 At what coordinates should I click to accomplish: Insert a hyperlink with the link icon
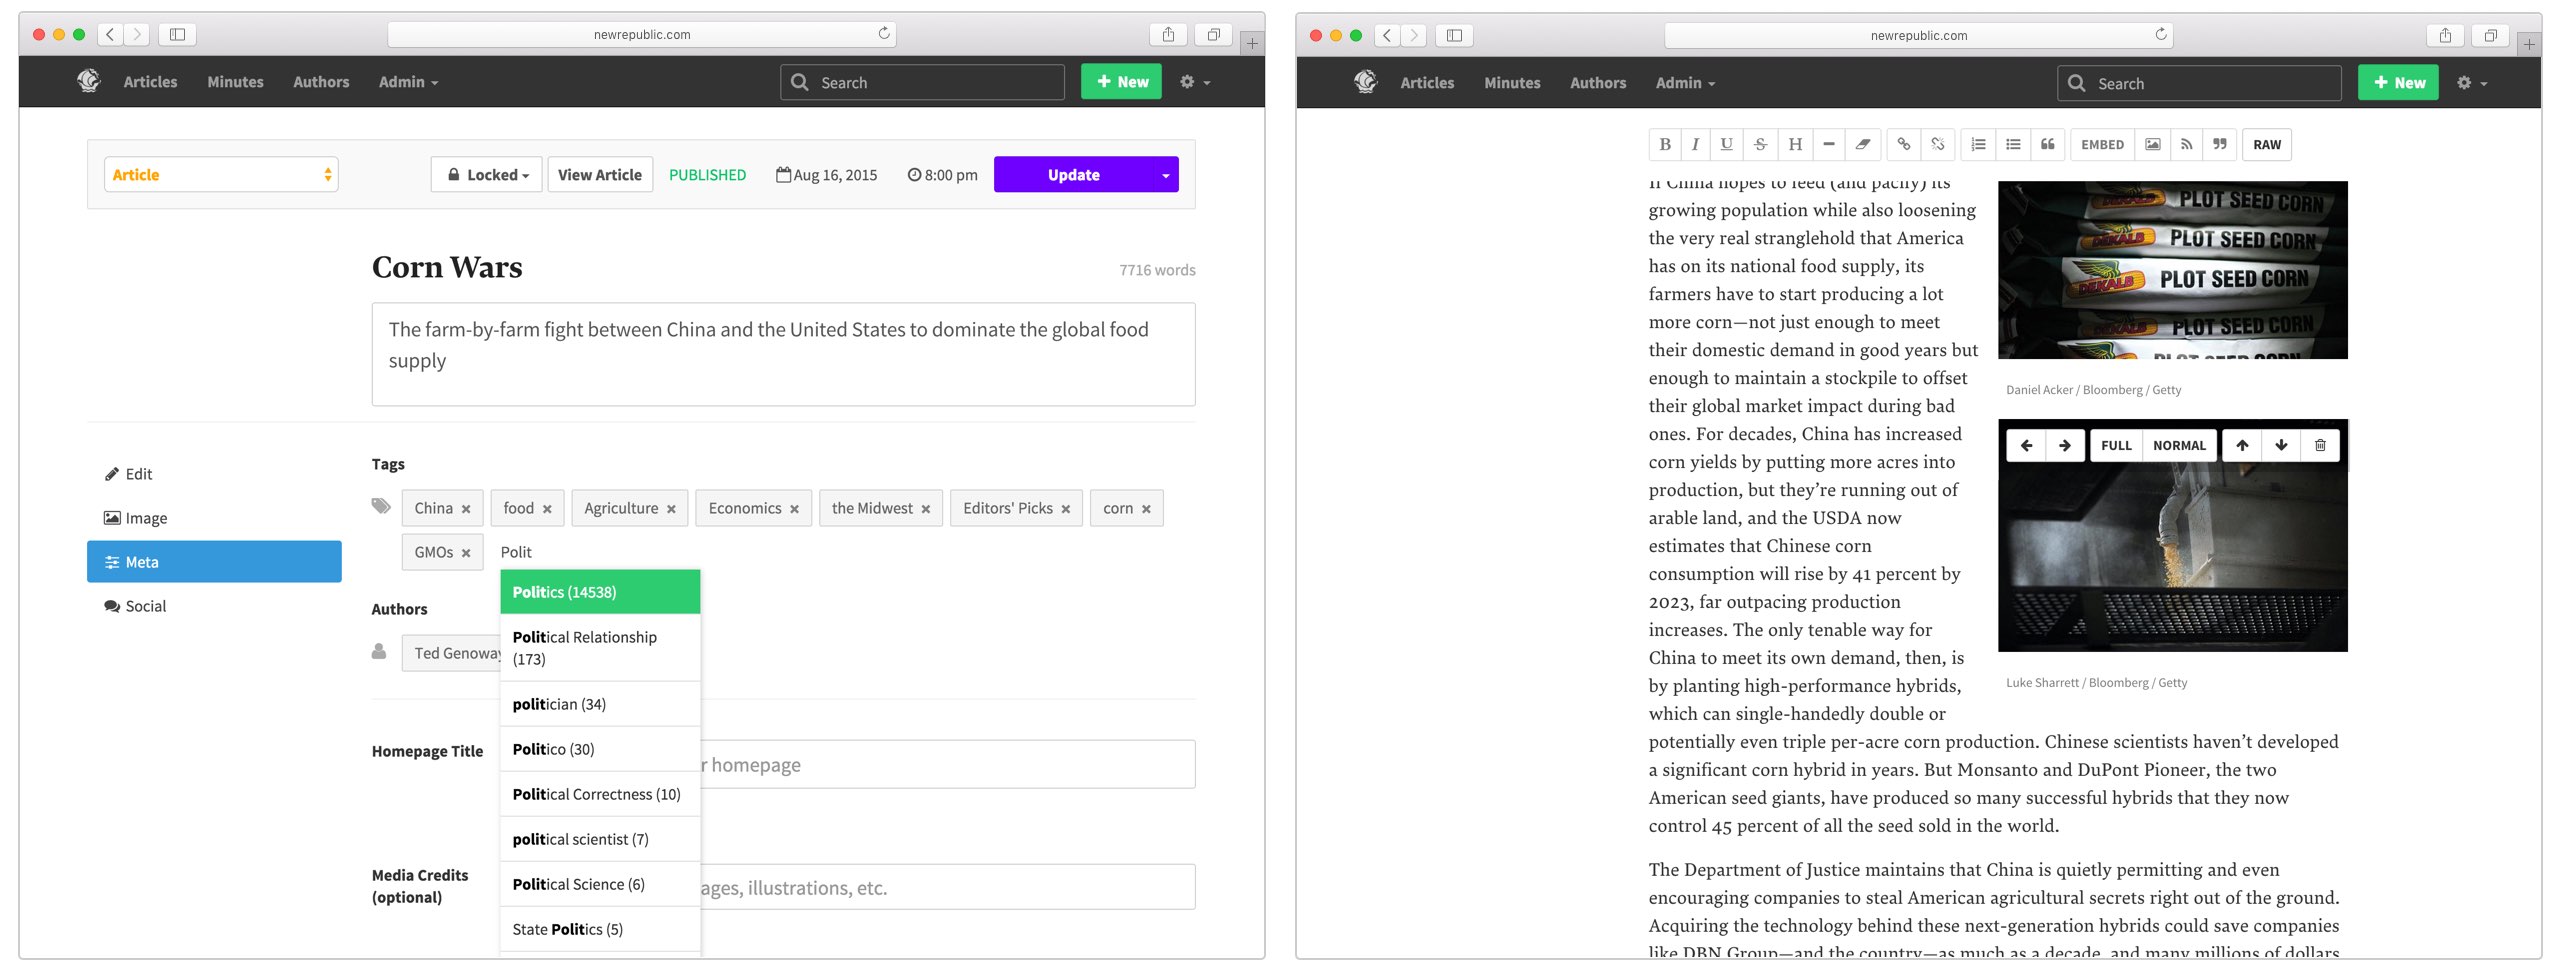[x=1904, y=144]
